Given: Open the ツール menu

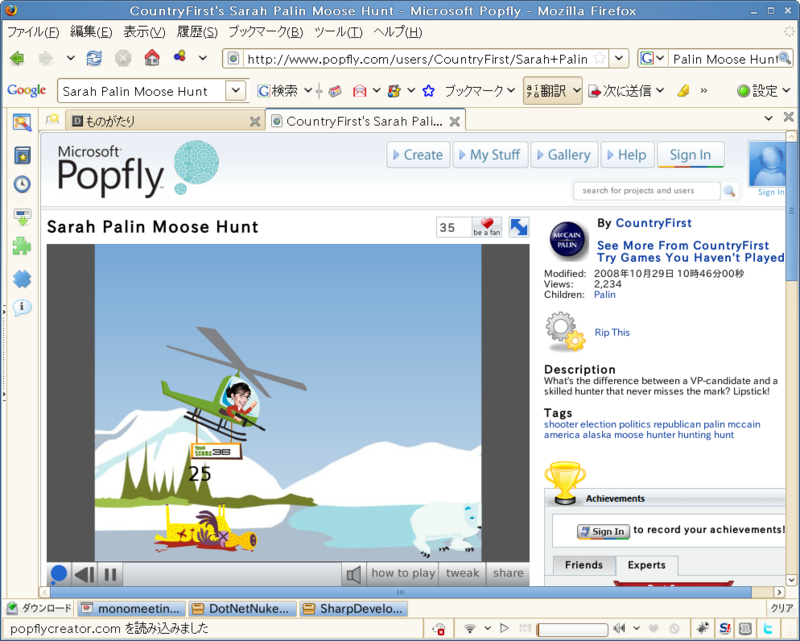Looking at the screenshot, I should 338,32.
